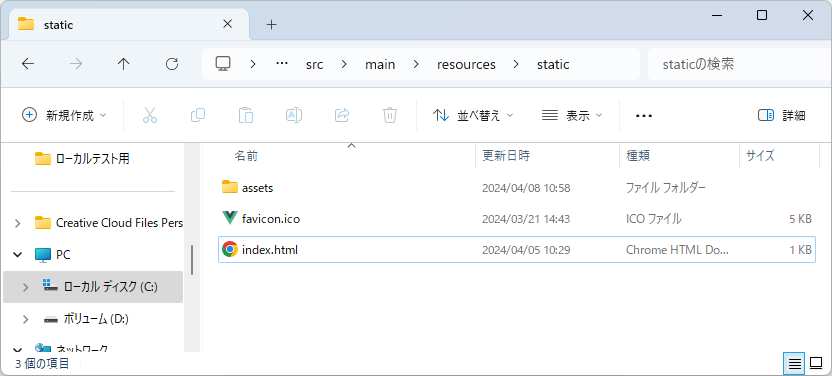This screenshot has height=376, width=832.
Task: Click date 2024/04/08 10:58
Action: click(526, 188)
